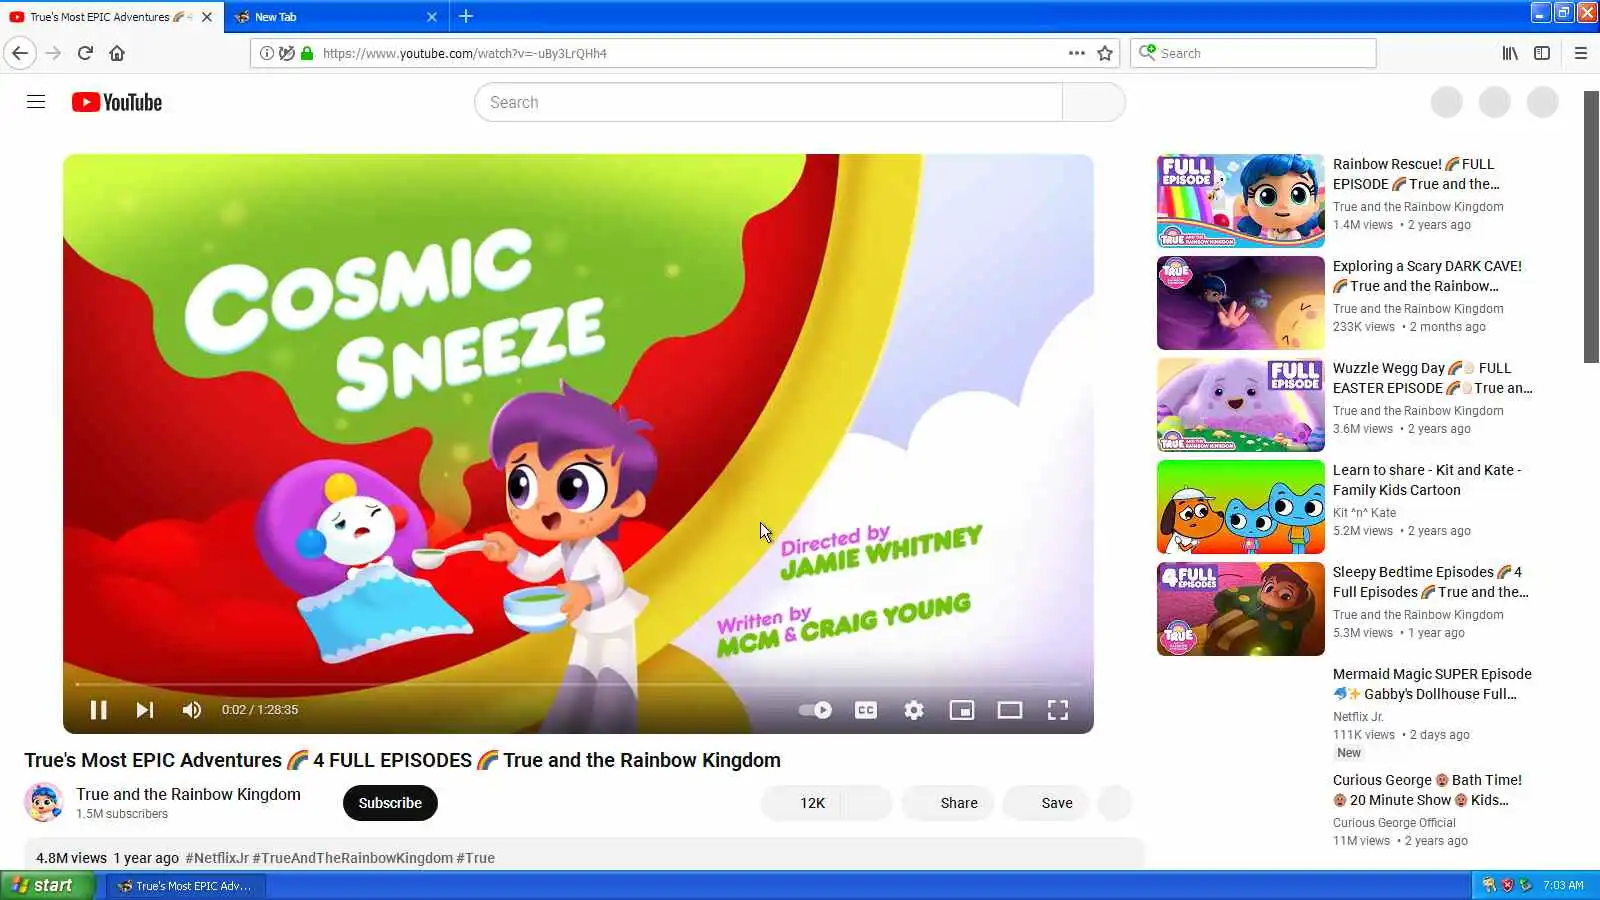Viewport: 1600px width, 900px height.
Task: Go to YouTube home via logo
Action: pos(117,102)
